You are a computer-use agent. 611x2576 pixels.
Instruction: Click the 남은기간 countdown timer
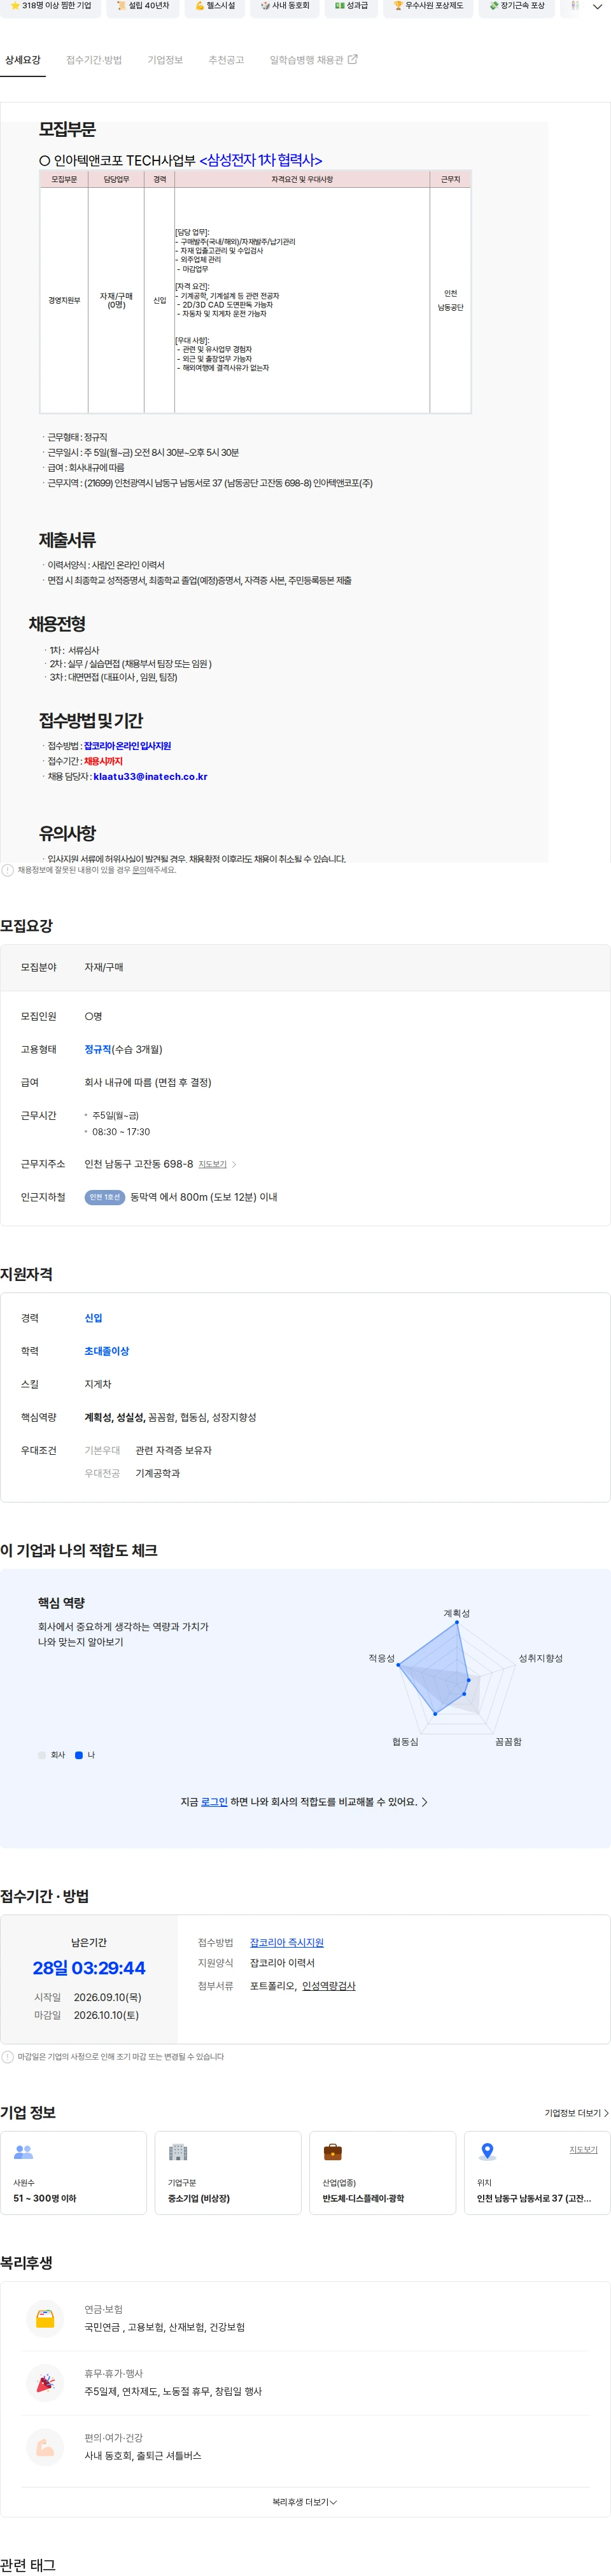[89, 1968]
